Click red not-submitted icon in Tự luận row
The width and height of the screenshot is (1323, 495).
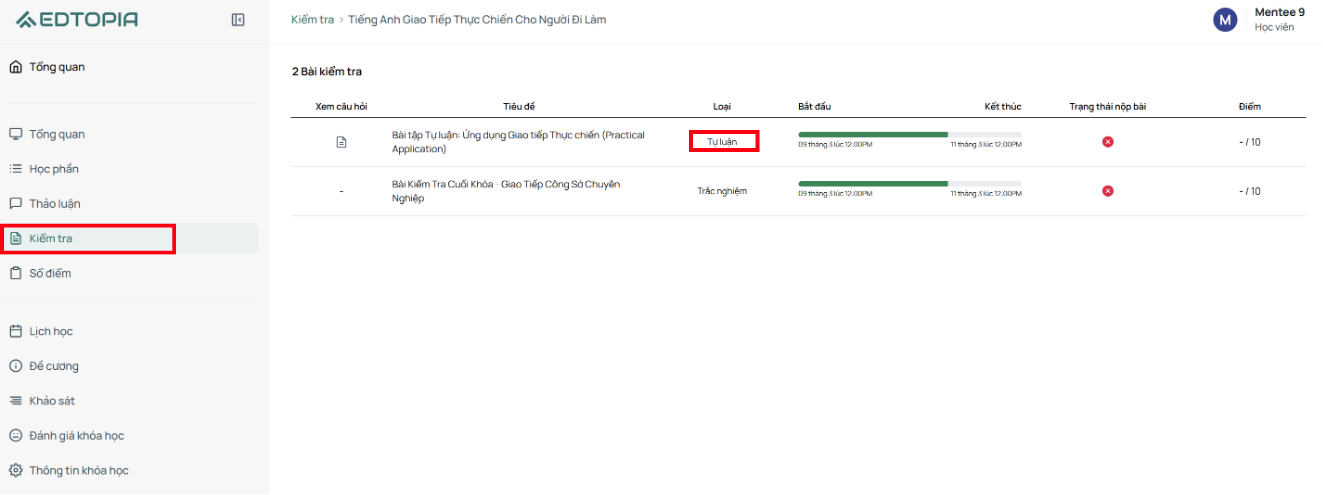point(1107,142)
